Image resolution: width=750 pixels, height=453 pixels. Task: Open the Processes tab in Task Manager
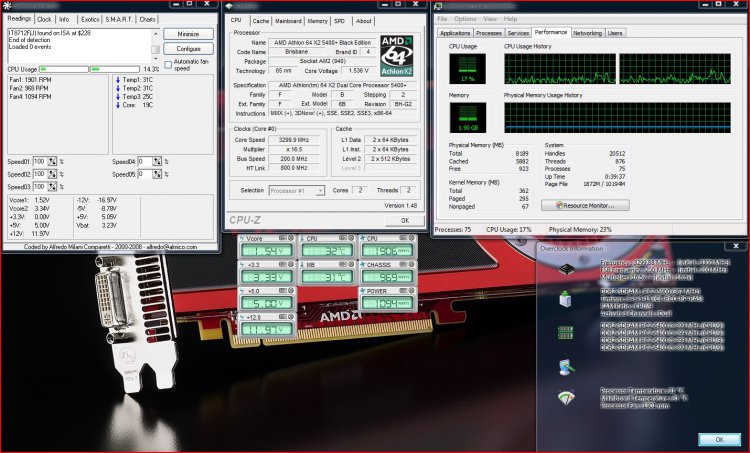488,33
